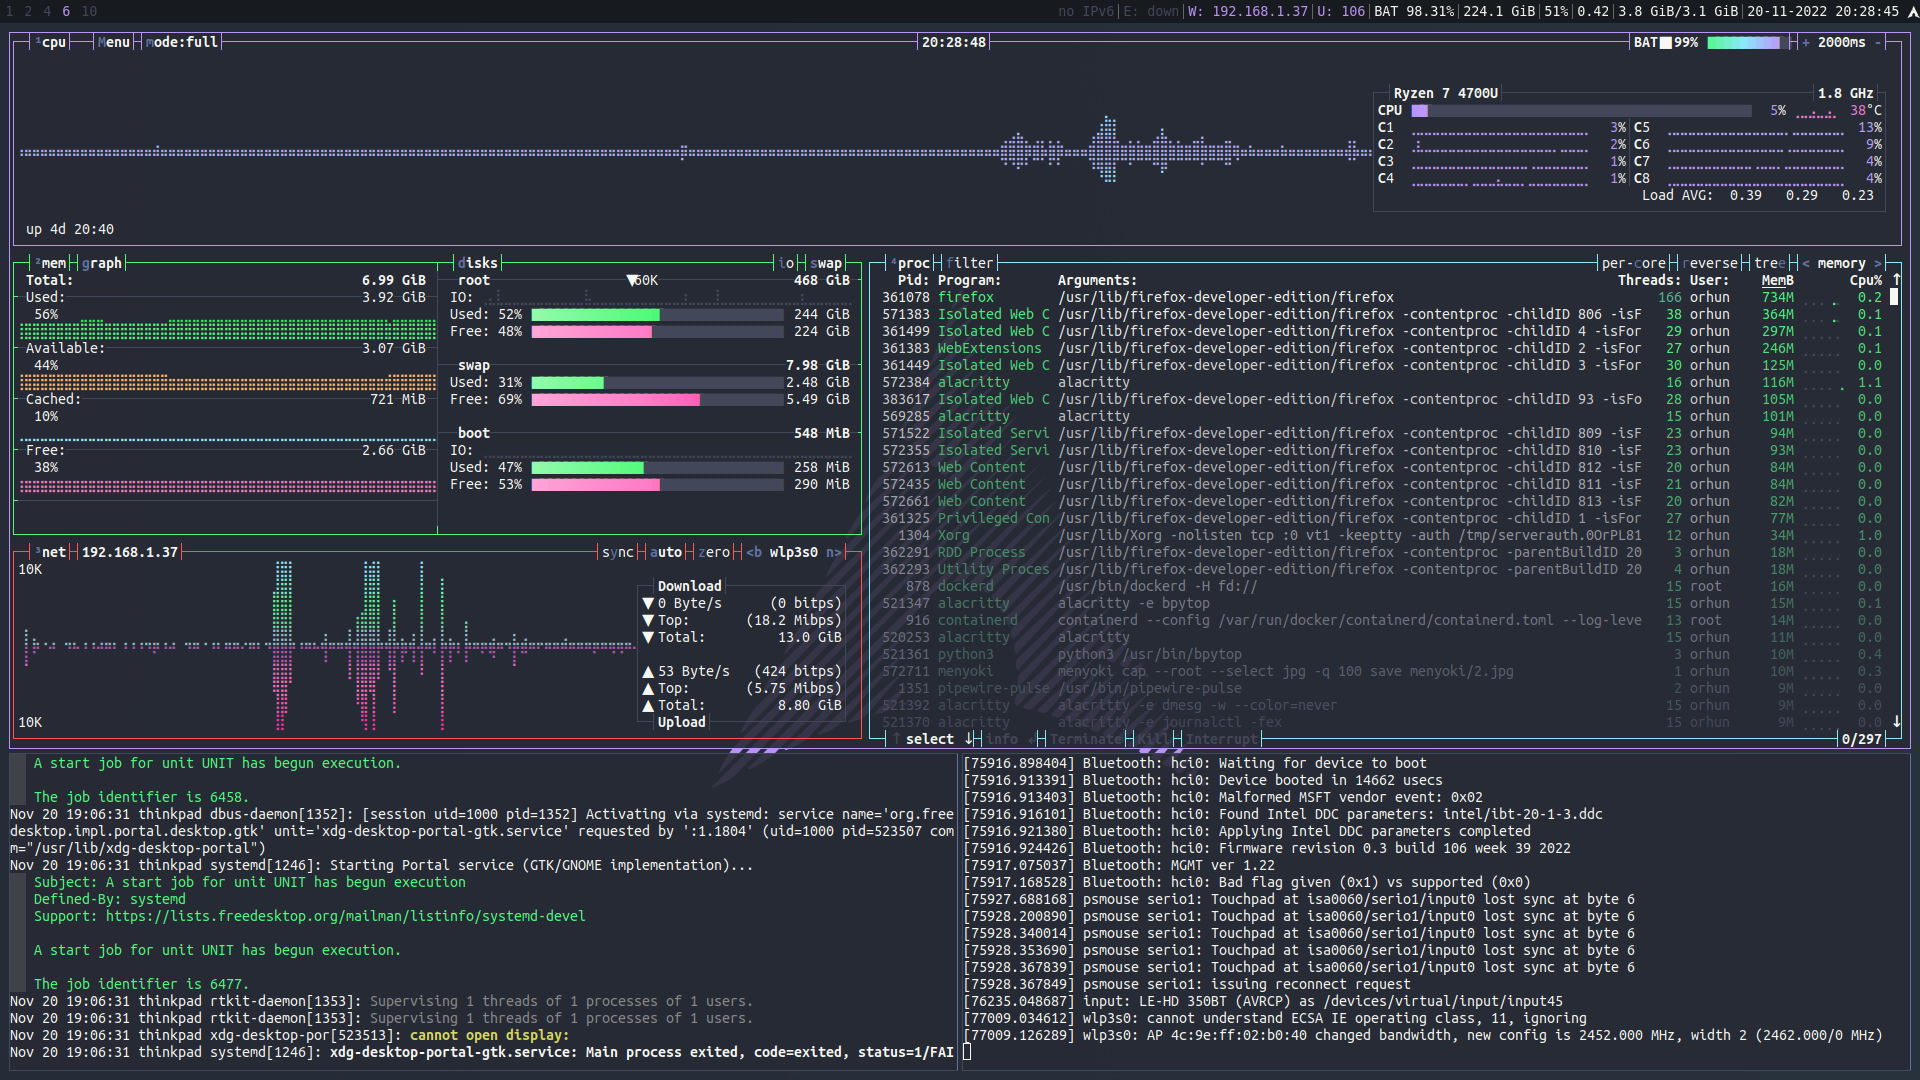Toggle memory graph view
Screen dimensions: 1920x1080
click(x=102, y=263)
